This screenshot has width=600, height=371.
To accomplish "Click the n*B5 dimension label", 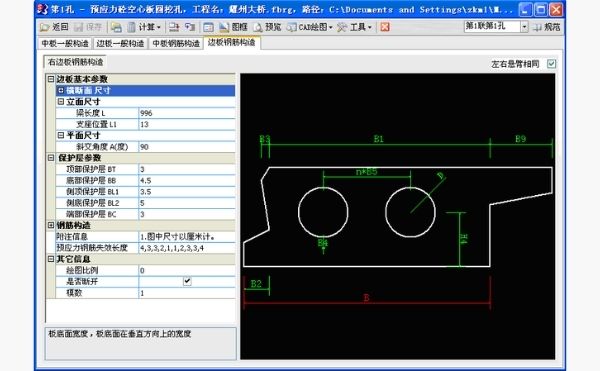I will pos(367,172).
